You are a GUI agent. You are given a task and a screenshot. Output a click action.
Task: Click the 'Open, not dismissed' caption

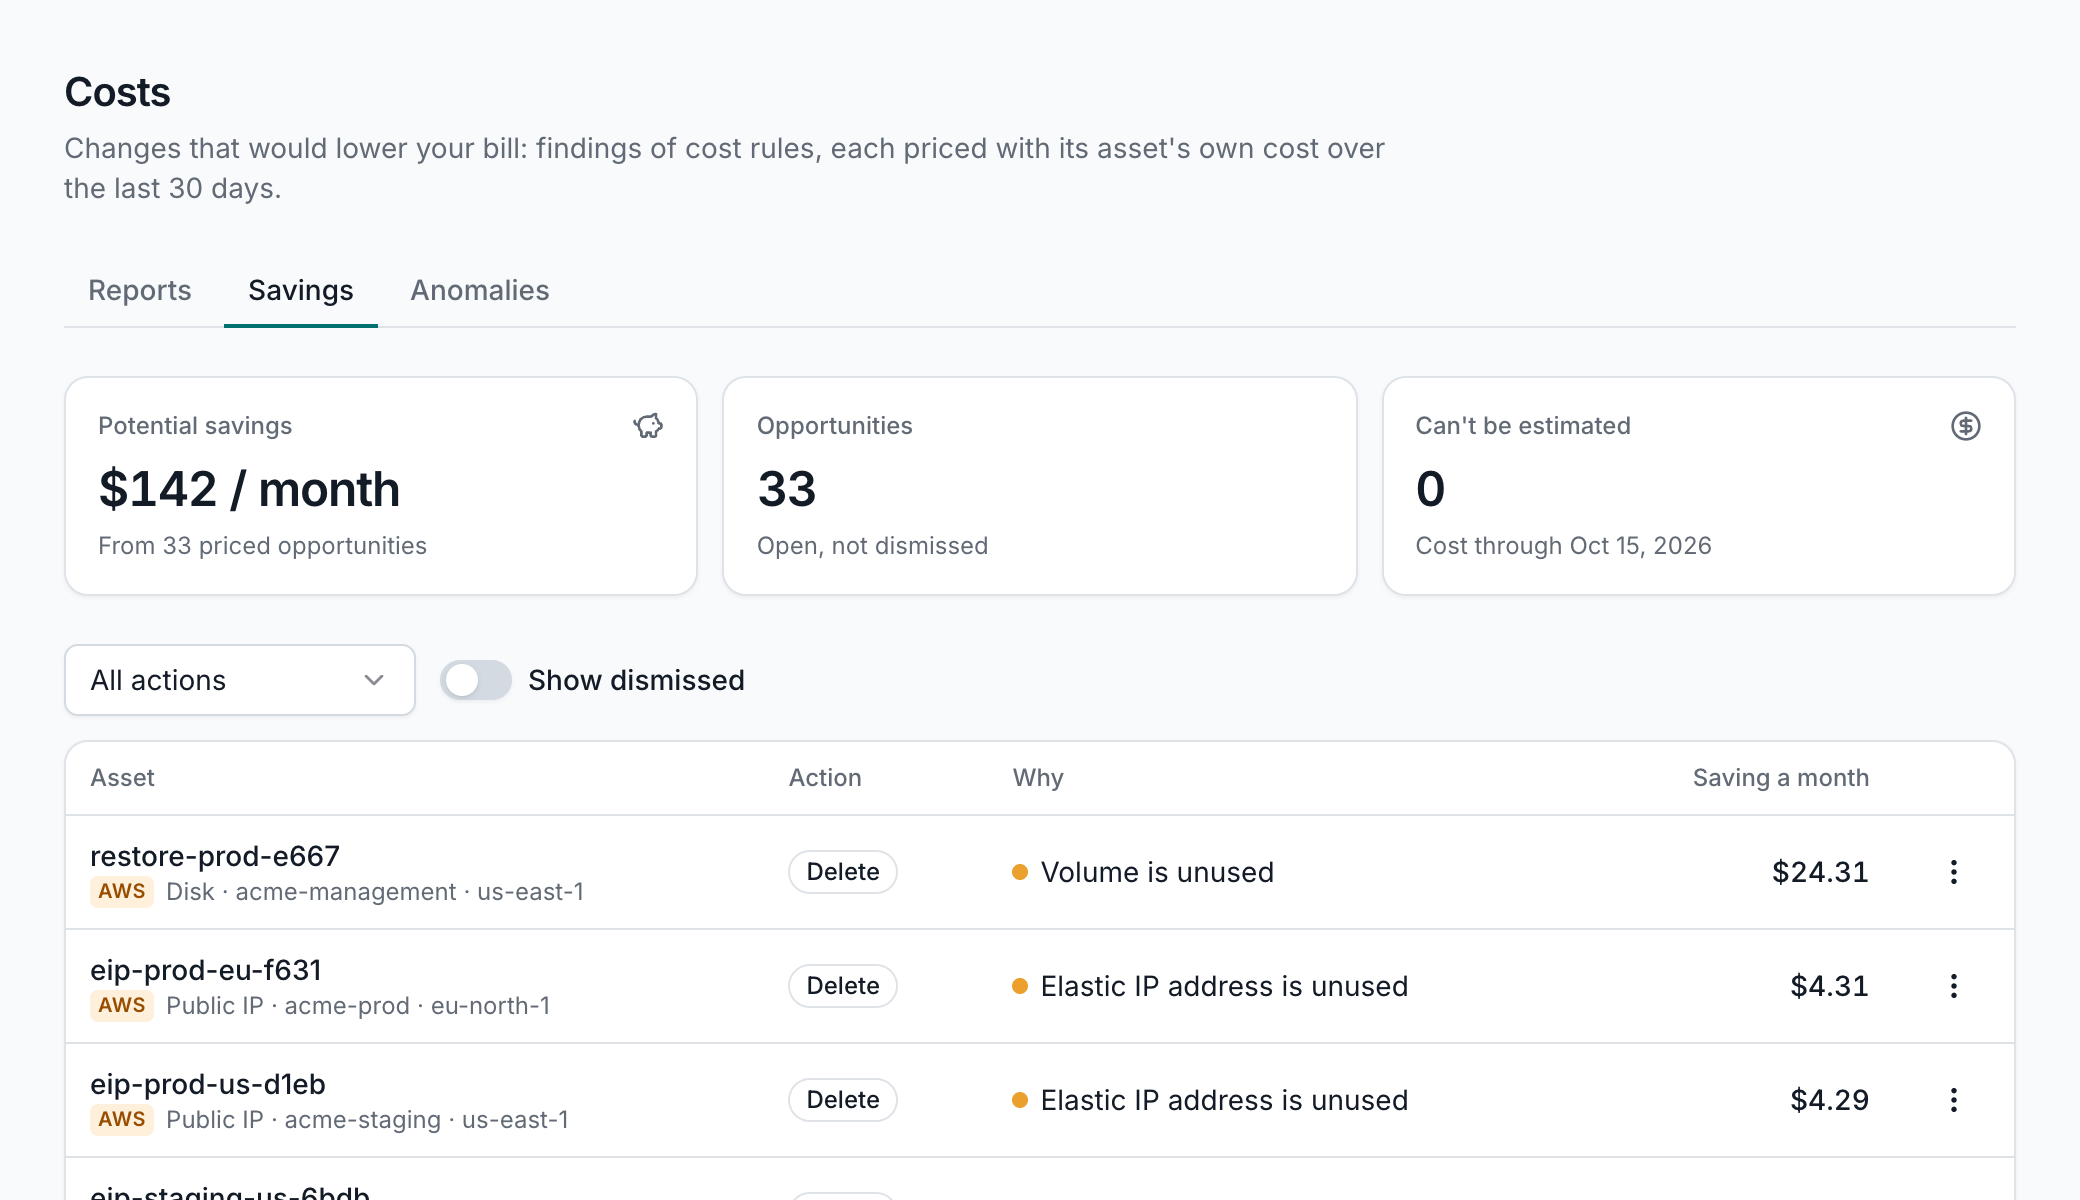(x=872, y=546)
